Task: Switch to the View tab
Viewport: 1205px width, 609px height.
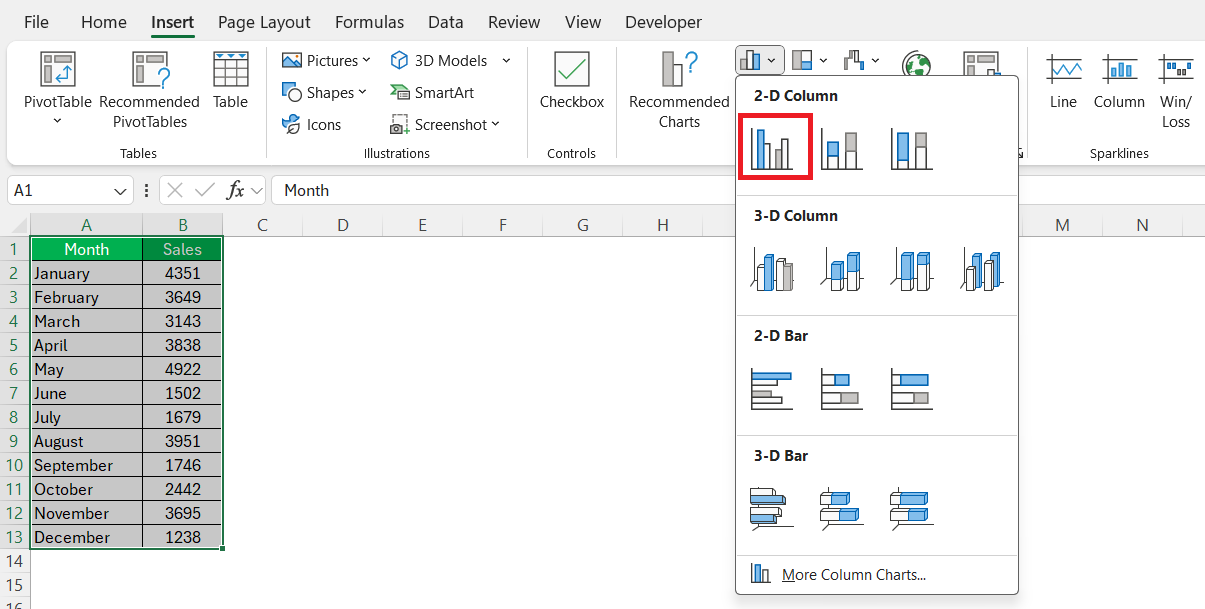Action: (x=583, y=22)
